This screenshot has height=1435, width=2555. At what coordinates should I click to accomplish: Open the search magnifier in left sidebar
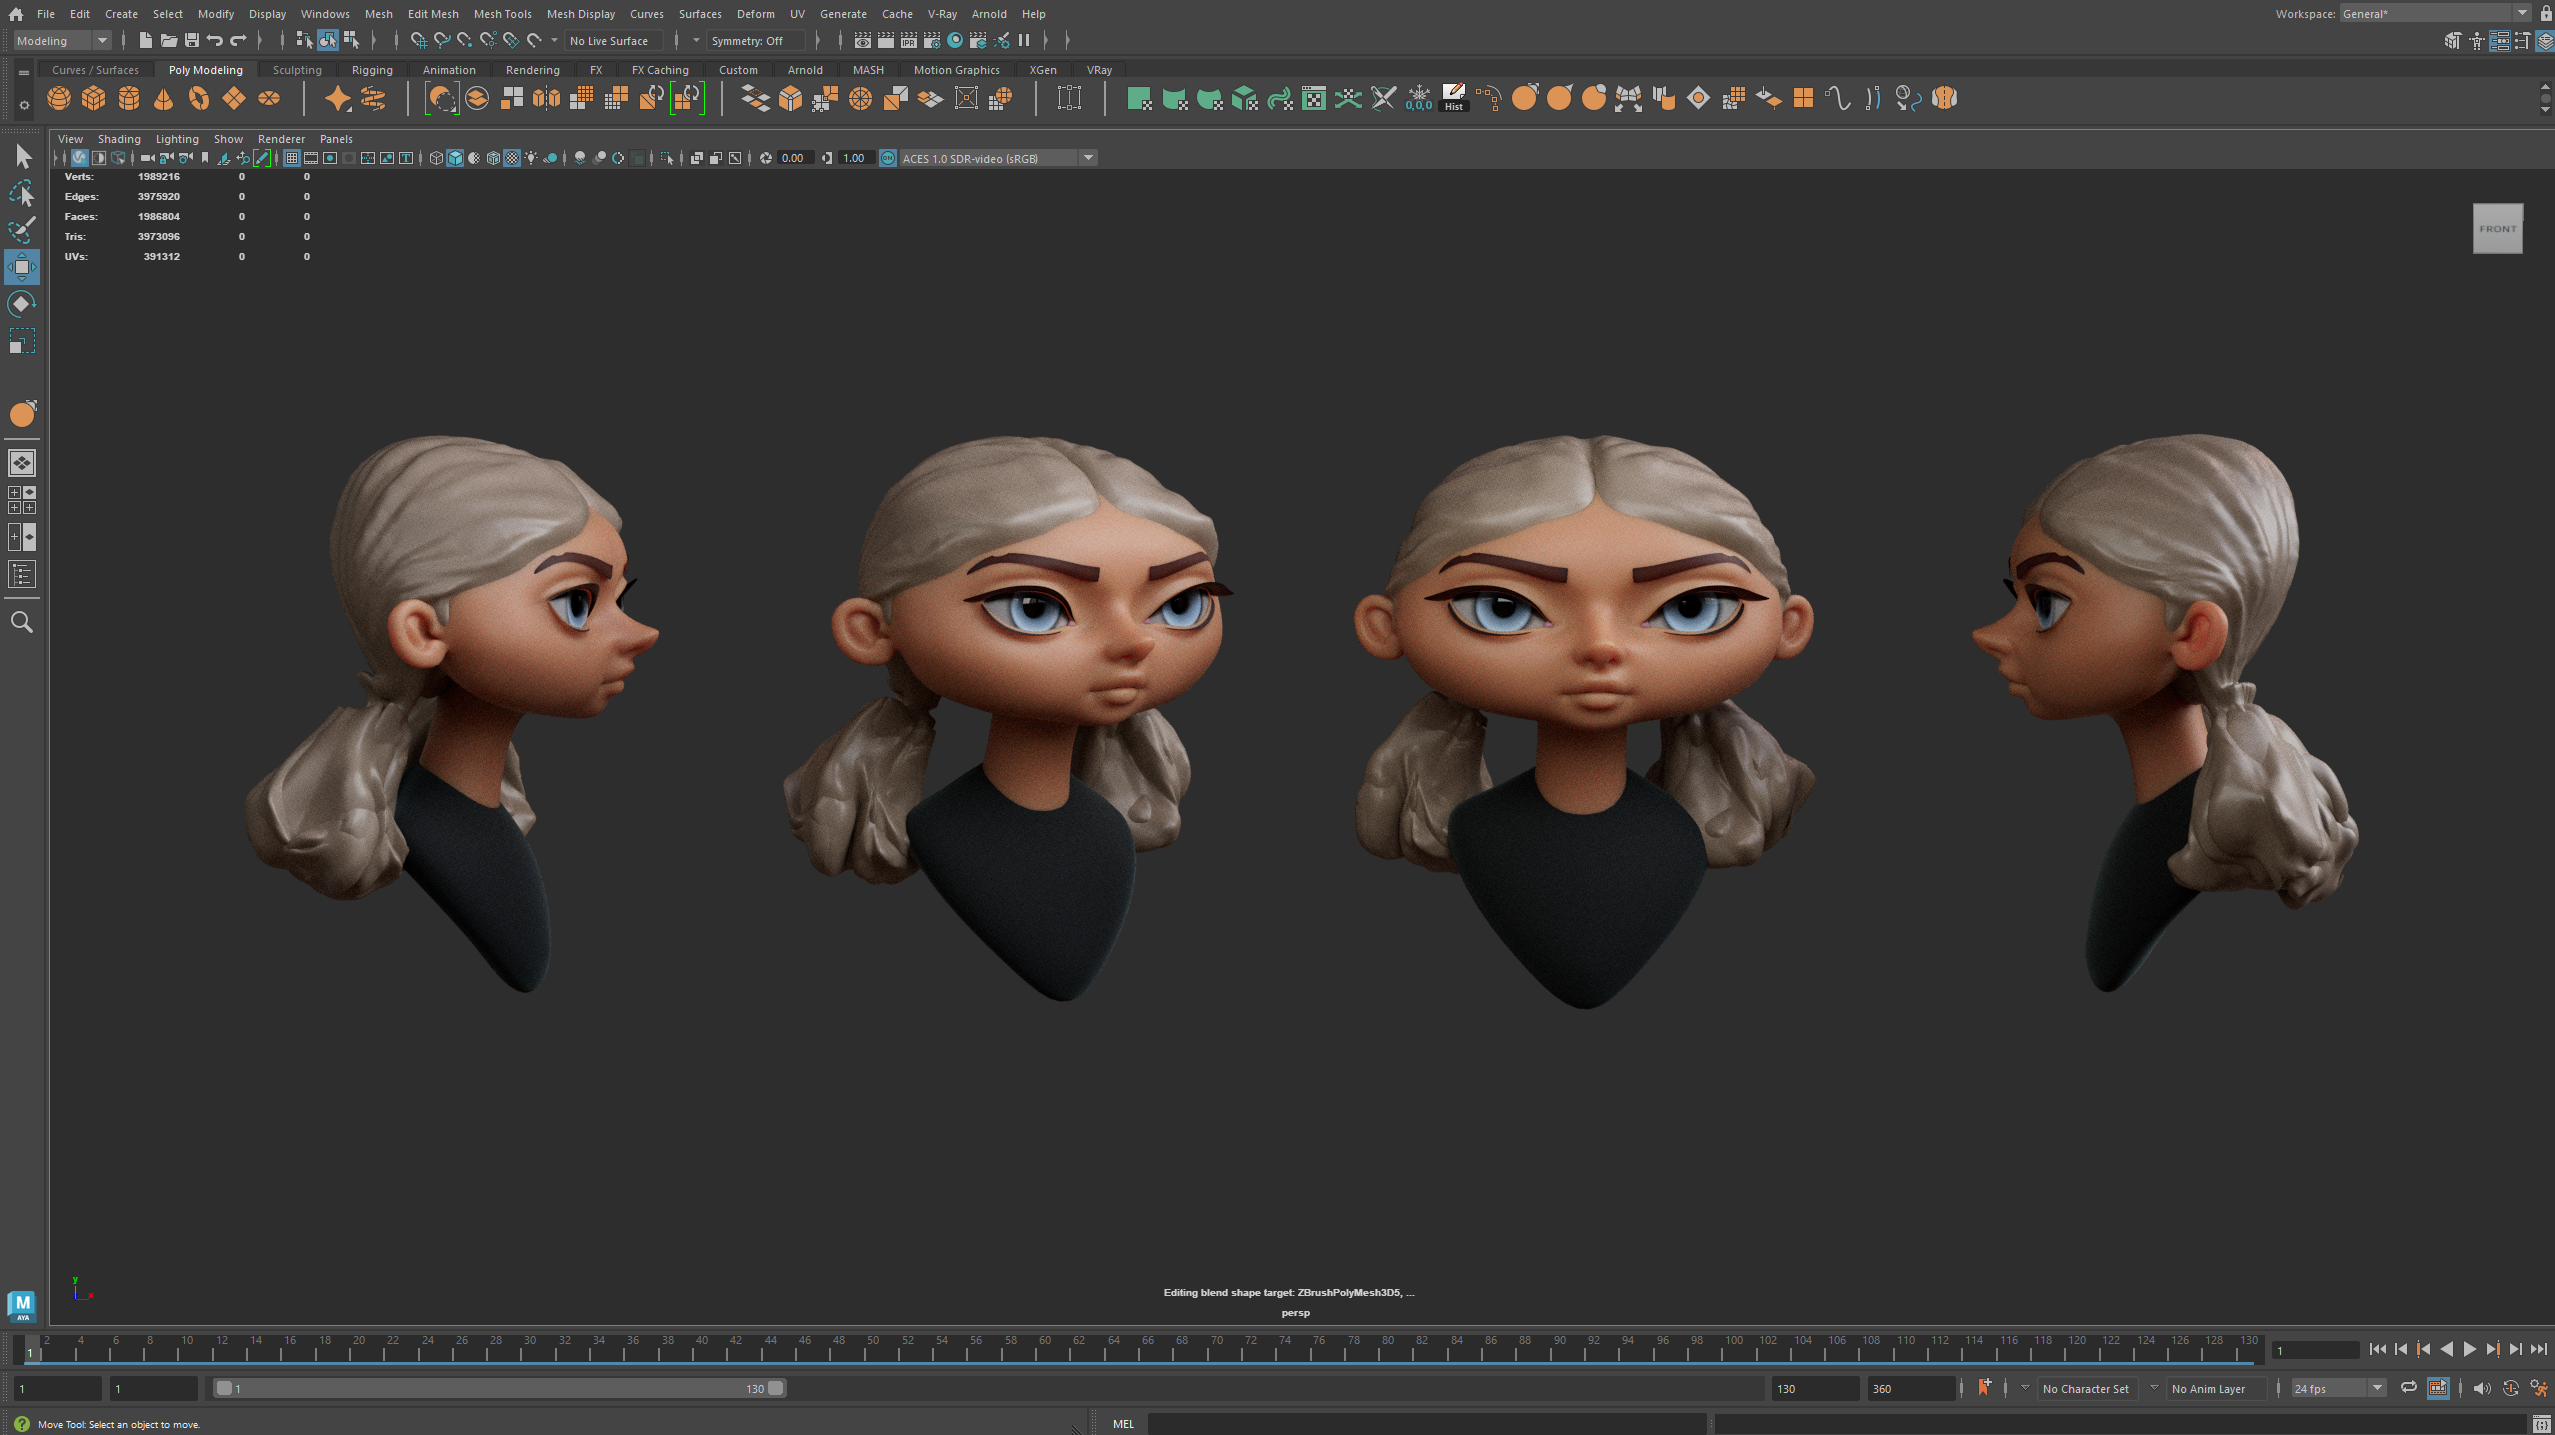point(22,622)
